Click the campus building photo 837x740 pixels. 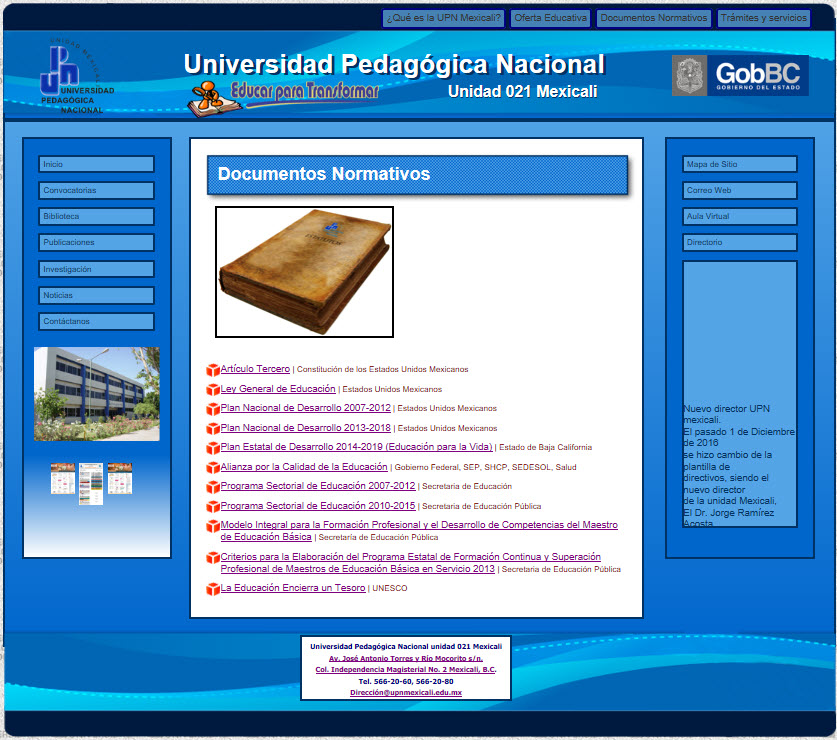coord(97,394)
